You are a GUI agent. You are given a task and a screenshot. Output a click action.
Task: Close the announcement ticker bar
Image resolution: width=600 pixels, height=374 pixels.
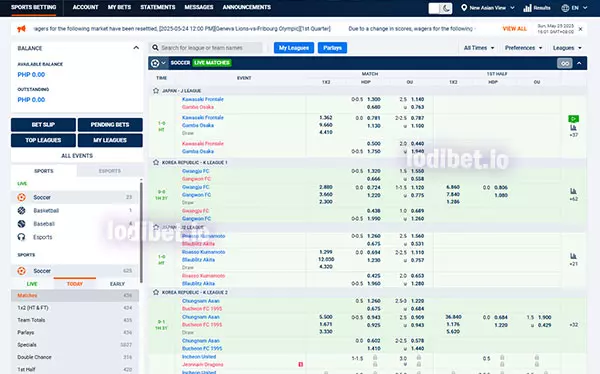click(x=580, y=29)
